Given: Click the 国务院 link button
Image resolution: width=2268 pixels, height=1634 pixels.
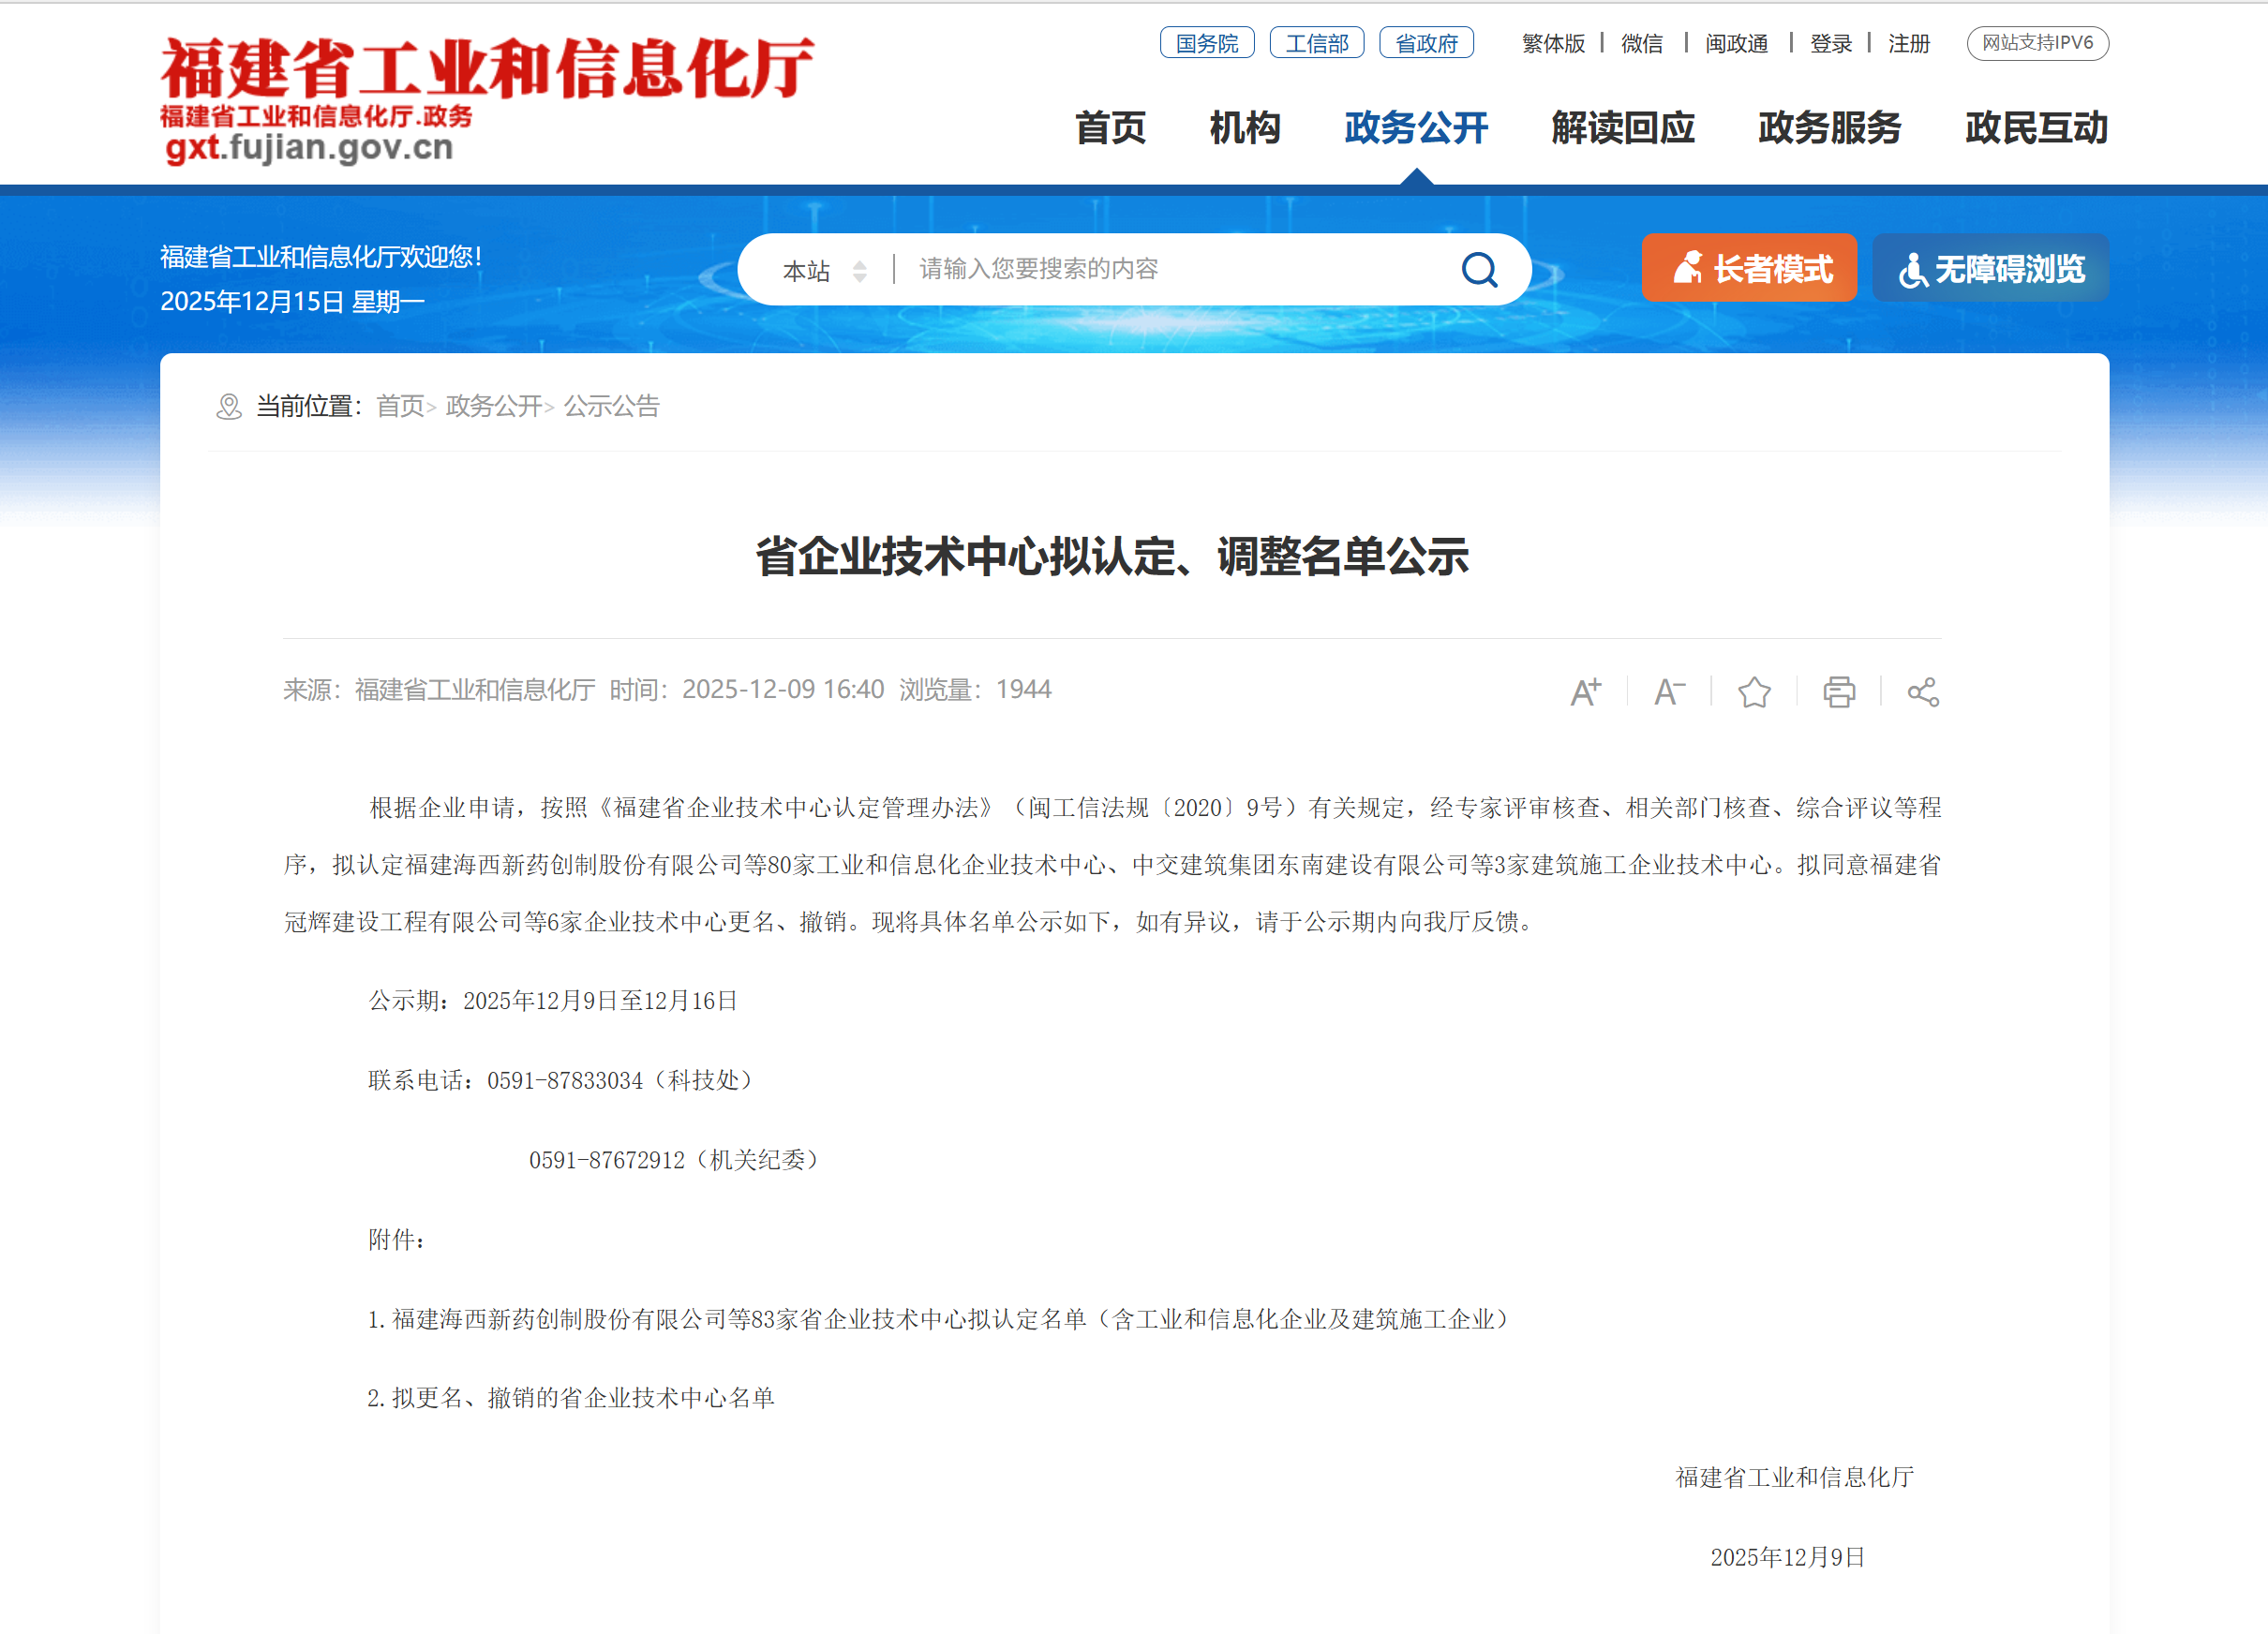Looking at the screenshot, I should pyautogui.click(x=1206, y=43).
